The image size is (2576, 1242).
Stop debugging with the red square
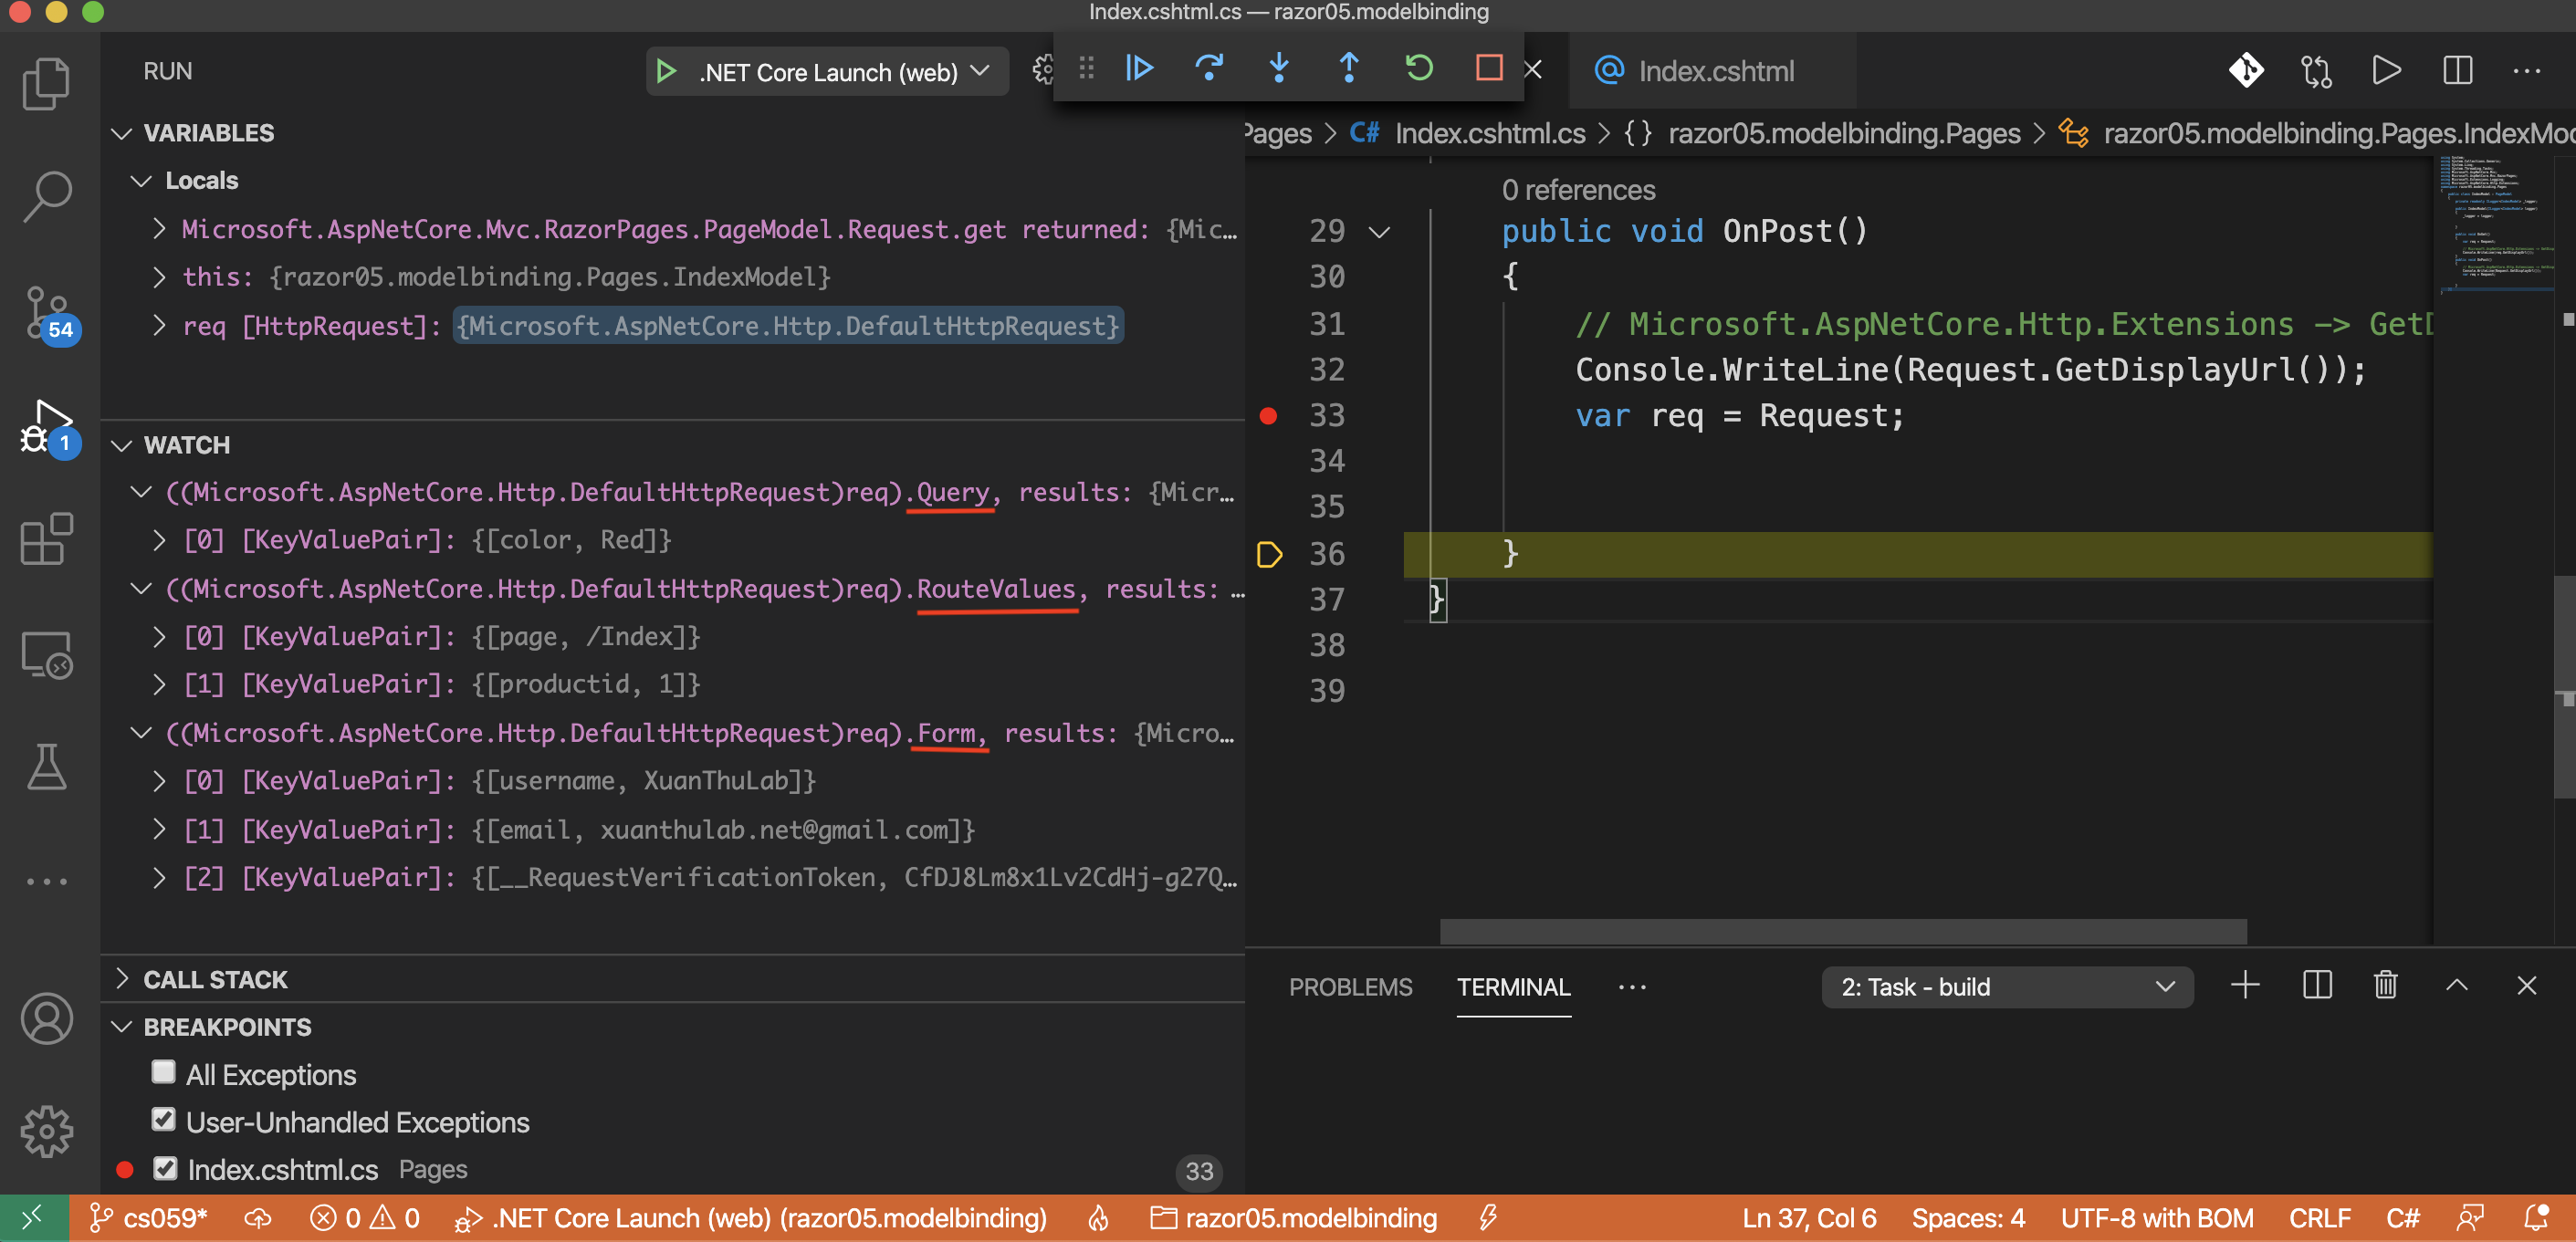(1488, 68)
